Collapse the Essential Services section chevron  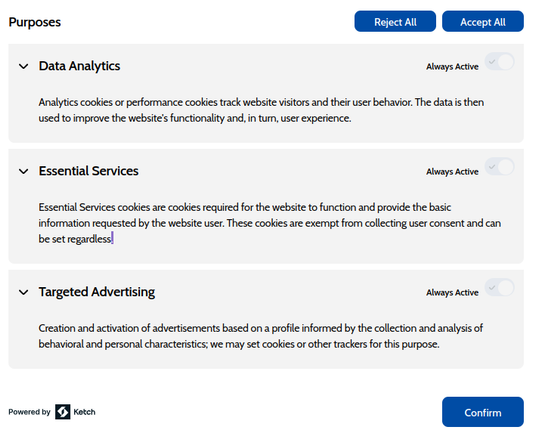[x=24, y=171]
